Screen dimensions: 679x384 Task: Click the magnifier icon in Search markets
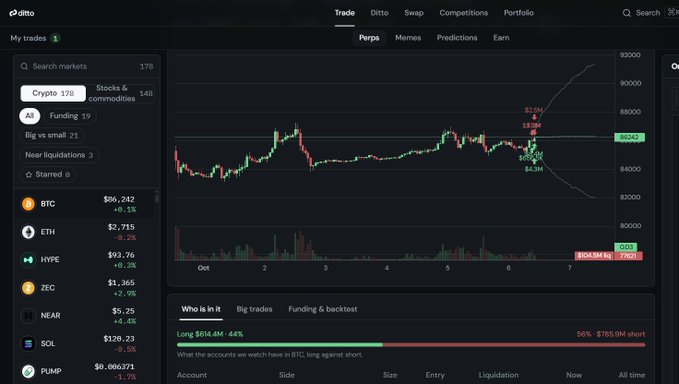tap(24, 66)
